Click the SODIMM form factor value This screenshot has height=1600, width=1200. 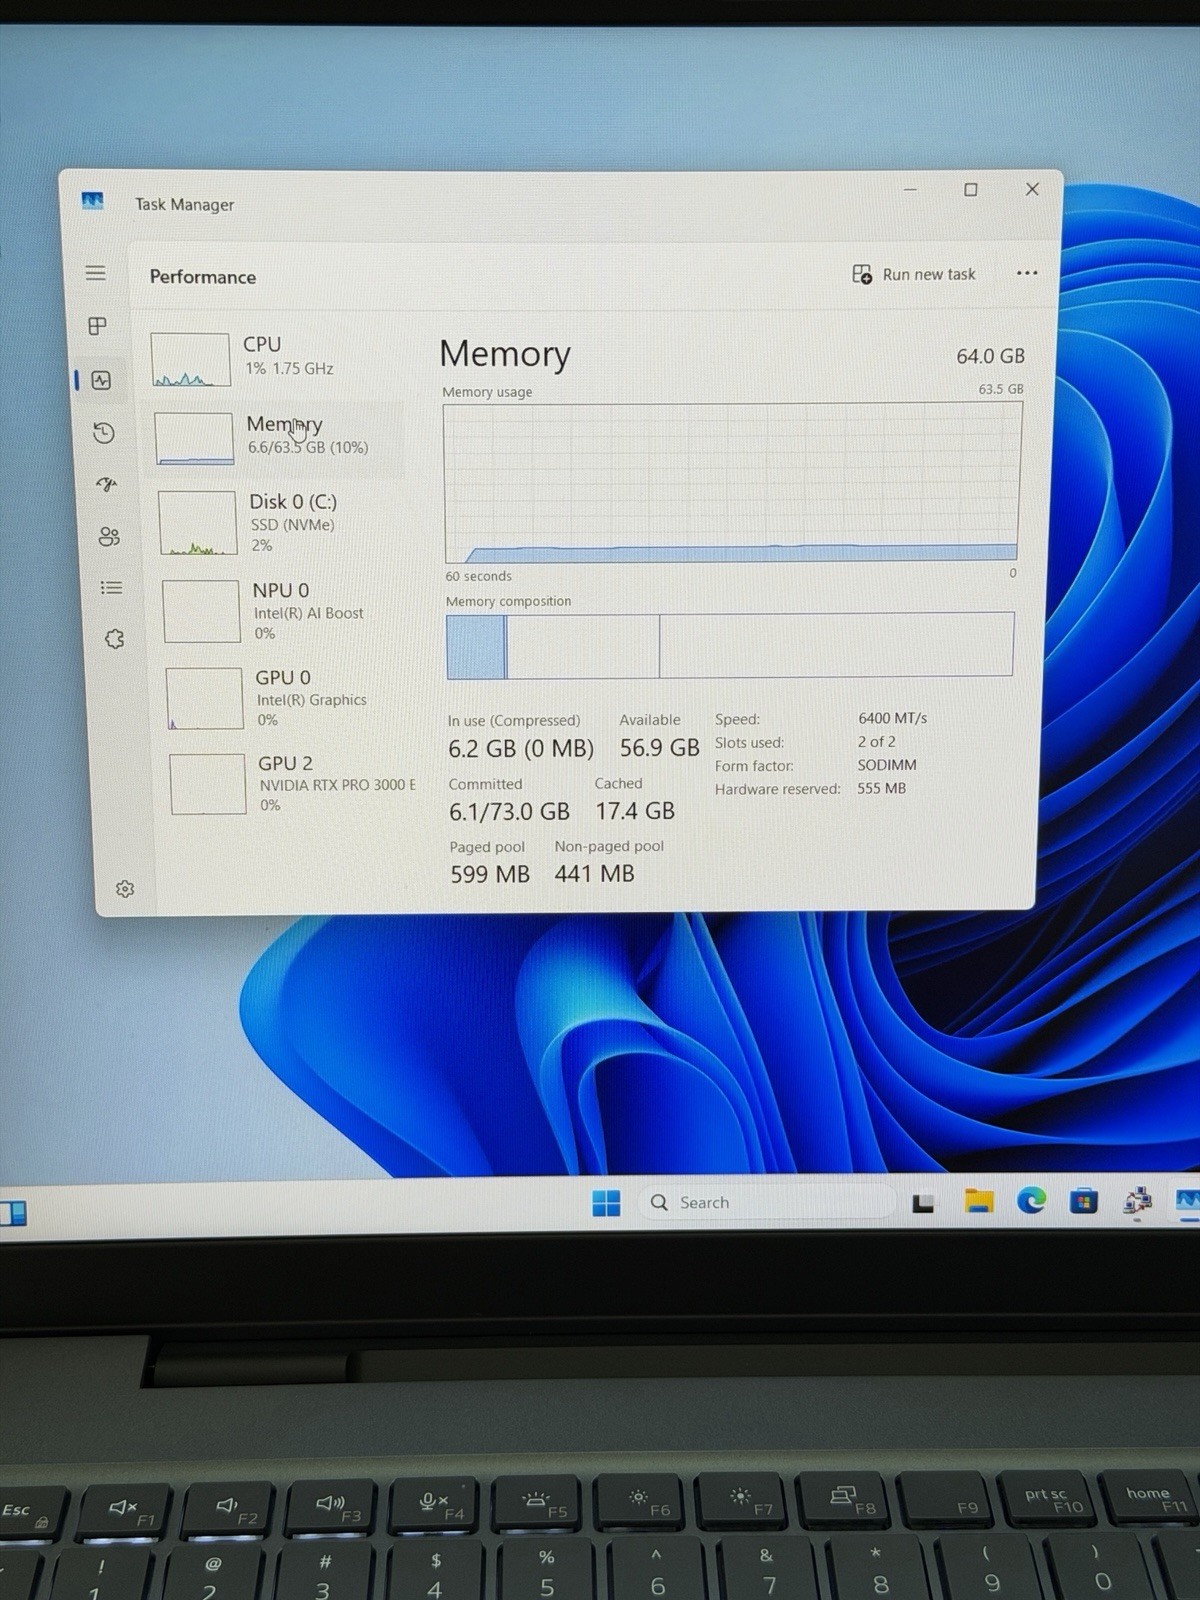tap(887, 765)
